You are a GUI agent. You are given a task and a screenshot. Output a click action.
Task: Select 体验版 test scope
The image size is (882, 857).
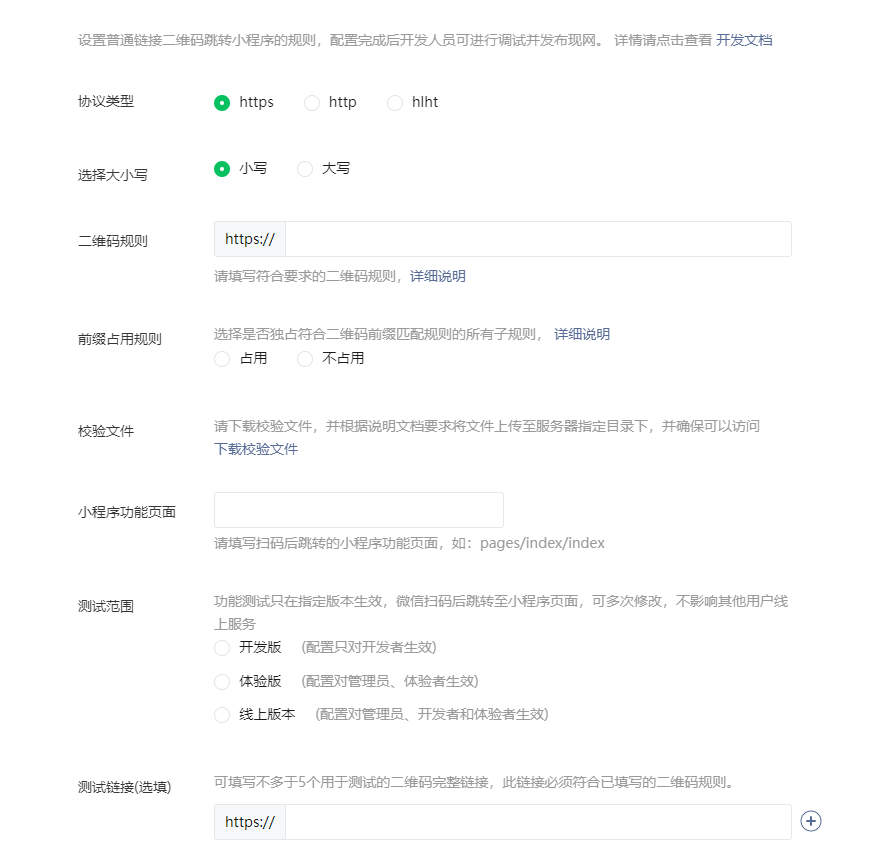[222, 682]
